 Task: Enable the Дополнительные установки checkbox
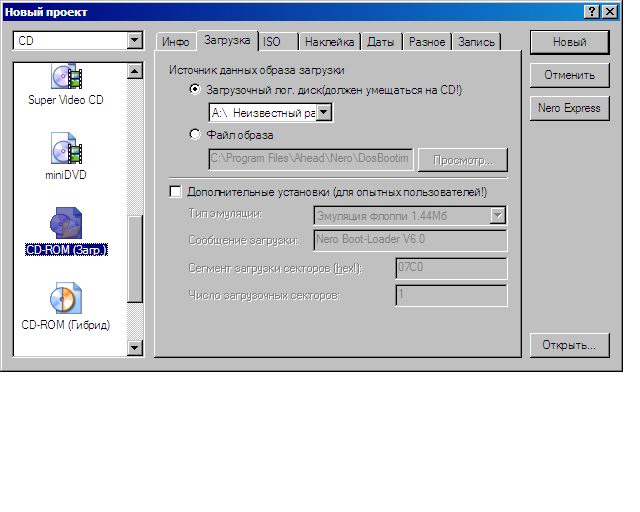coord(176,191)
